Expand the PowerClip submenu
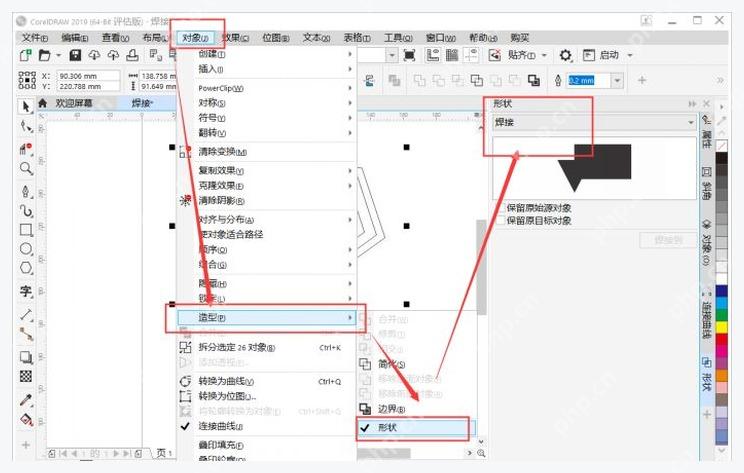 (266, 88)
